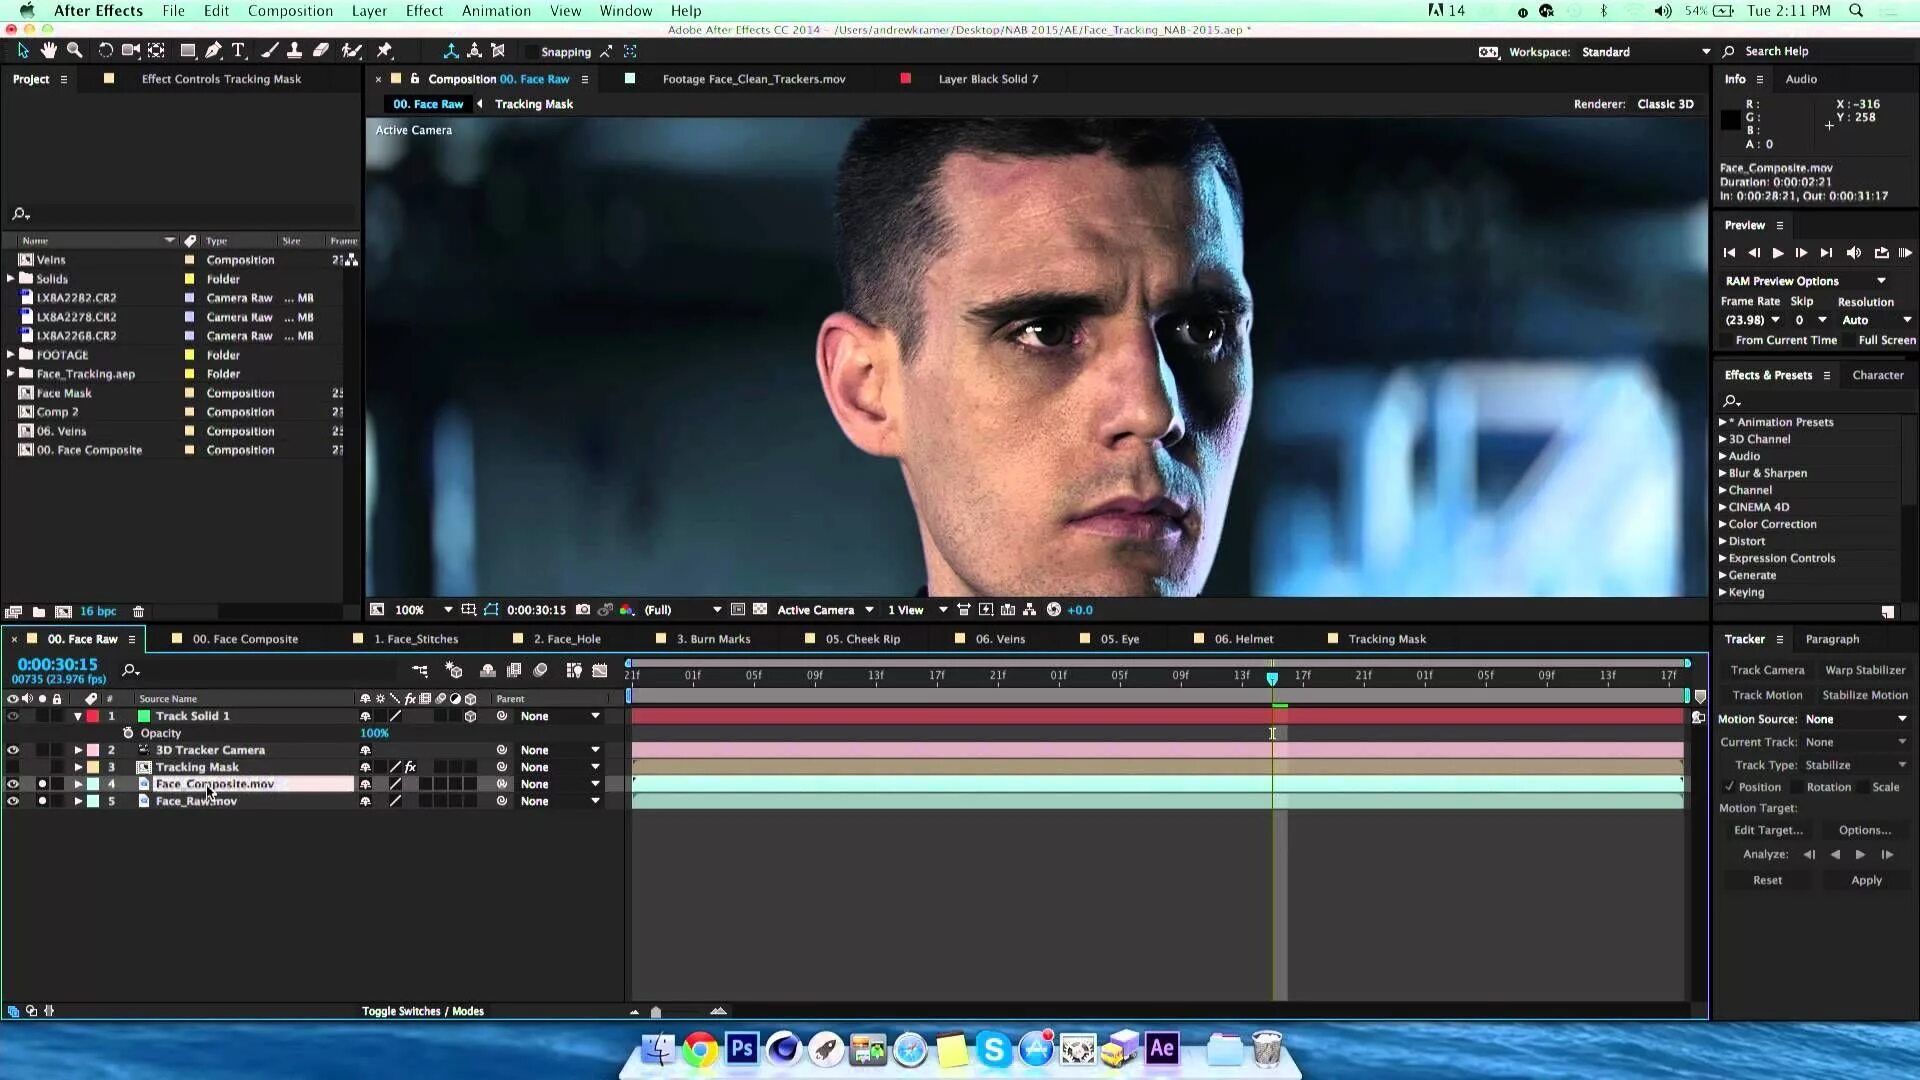Open the Composition menu
Screen dimensions: 1920x1080
(290, 11)
